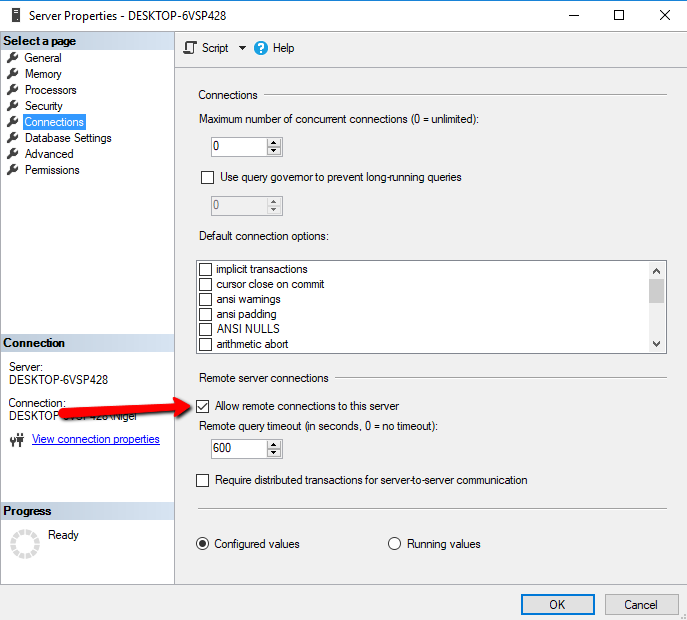Image resolution: width=687 pixels, height=620 pixels.
Task: Select the Running values radio button
Action: pyautogui.click(x=394, y=544)
